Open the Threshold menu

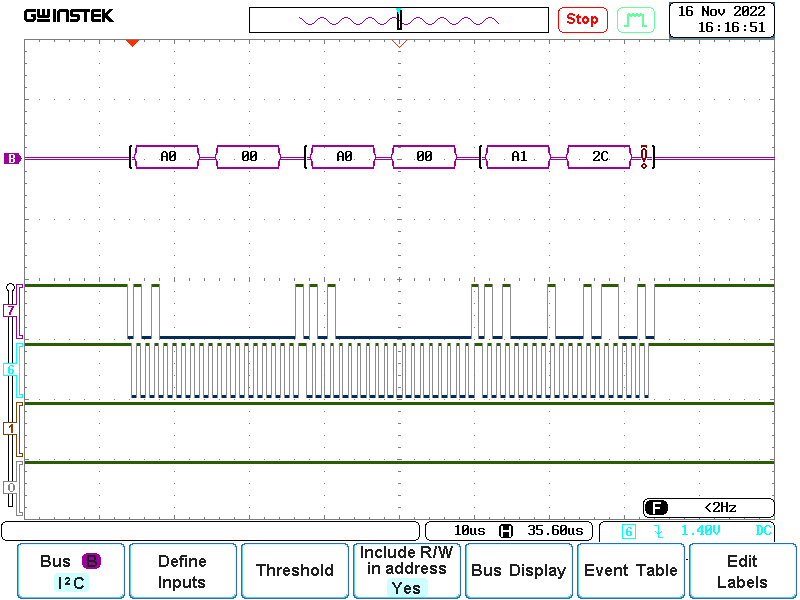(x=294, y=571)
